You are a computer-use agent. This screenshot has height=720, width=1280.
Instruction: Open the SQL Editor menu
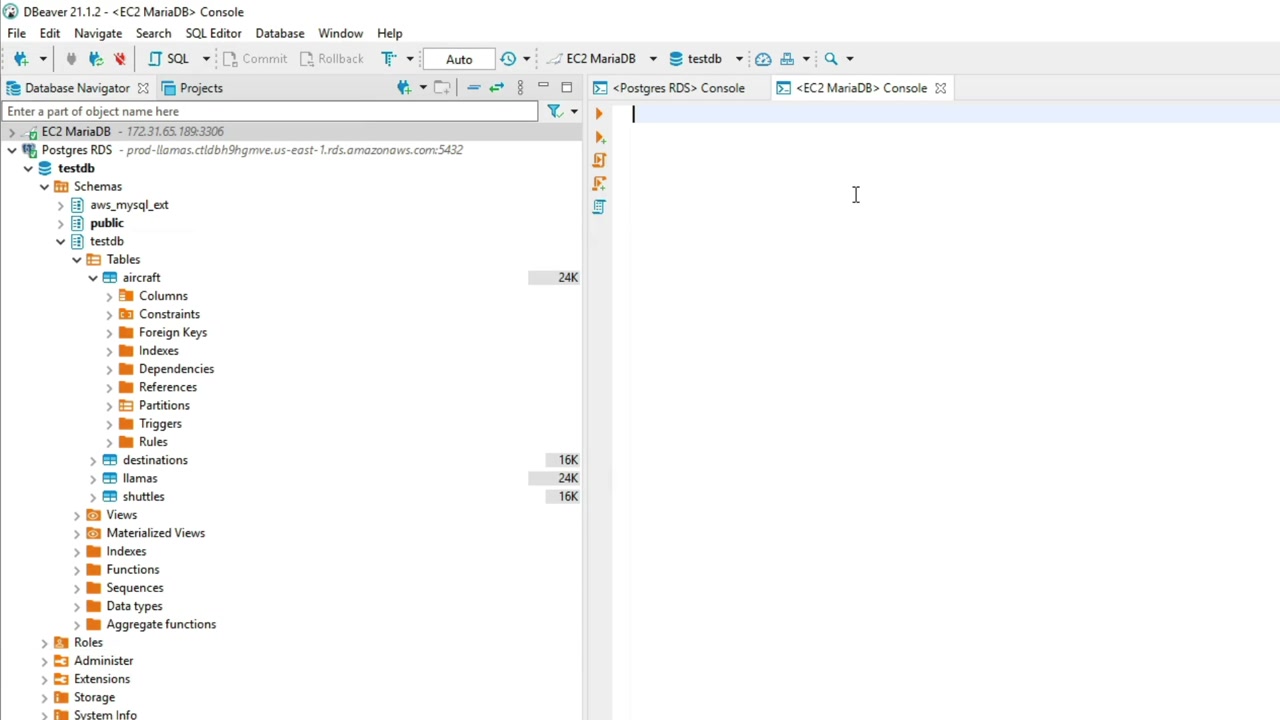tap(213, 33)
